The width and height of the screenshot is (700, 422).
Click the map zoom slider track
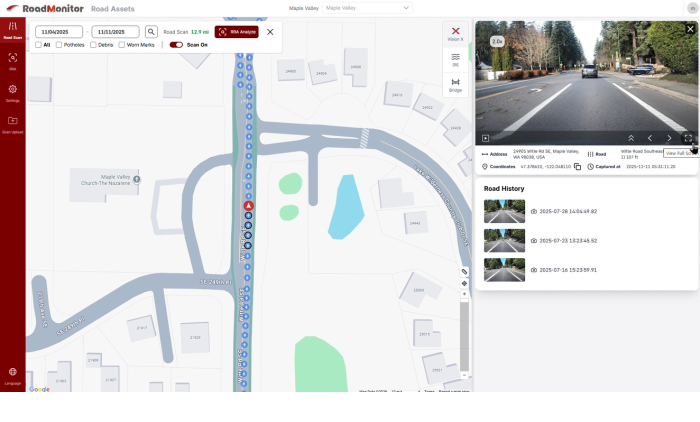(464, 335)
